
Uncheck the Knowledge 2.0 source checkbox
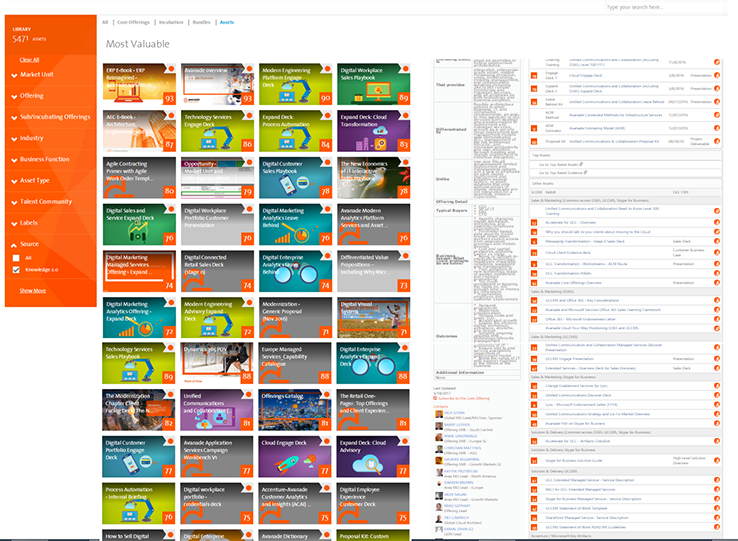(x=15, y=270)
